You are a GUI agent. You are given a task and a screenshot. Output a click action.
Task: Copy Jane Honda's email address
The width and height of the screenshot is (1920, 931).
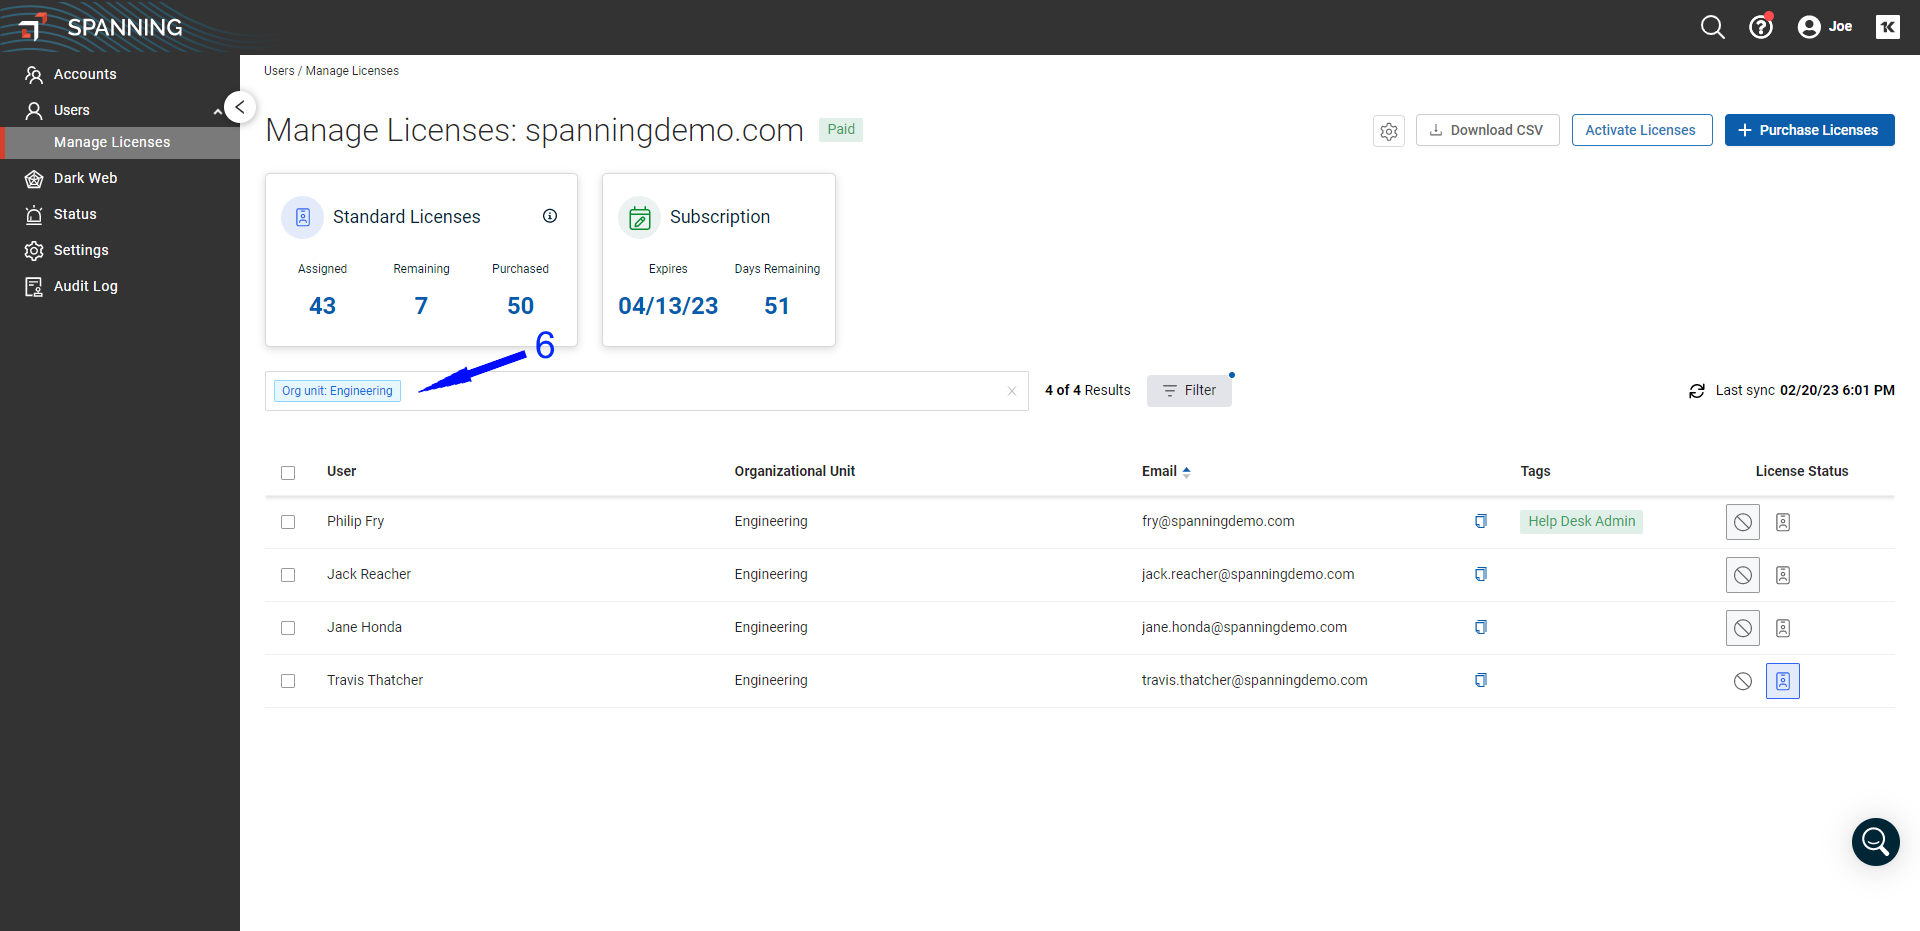click(x=1481, y=627)
